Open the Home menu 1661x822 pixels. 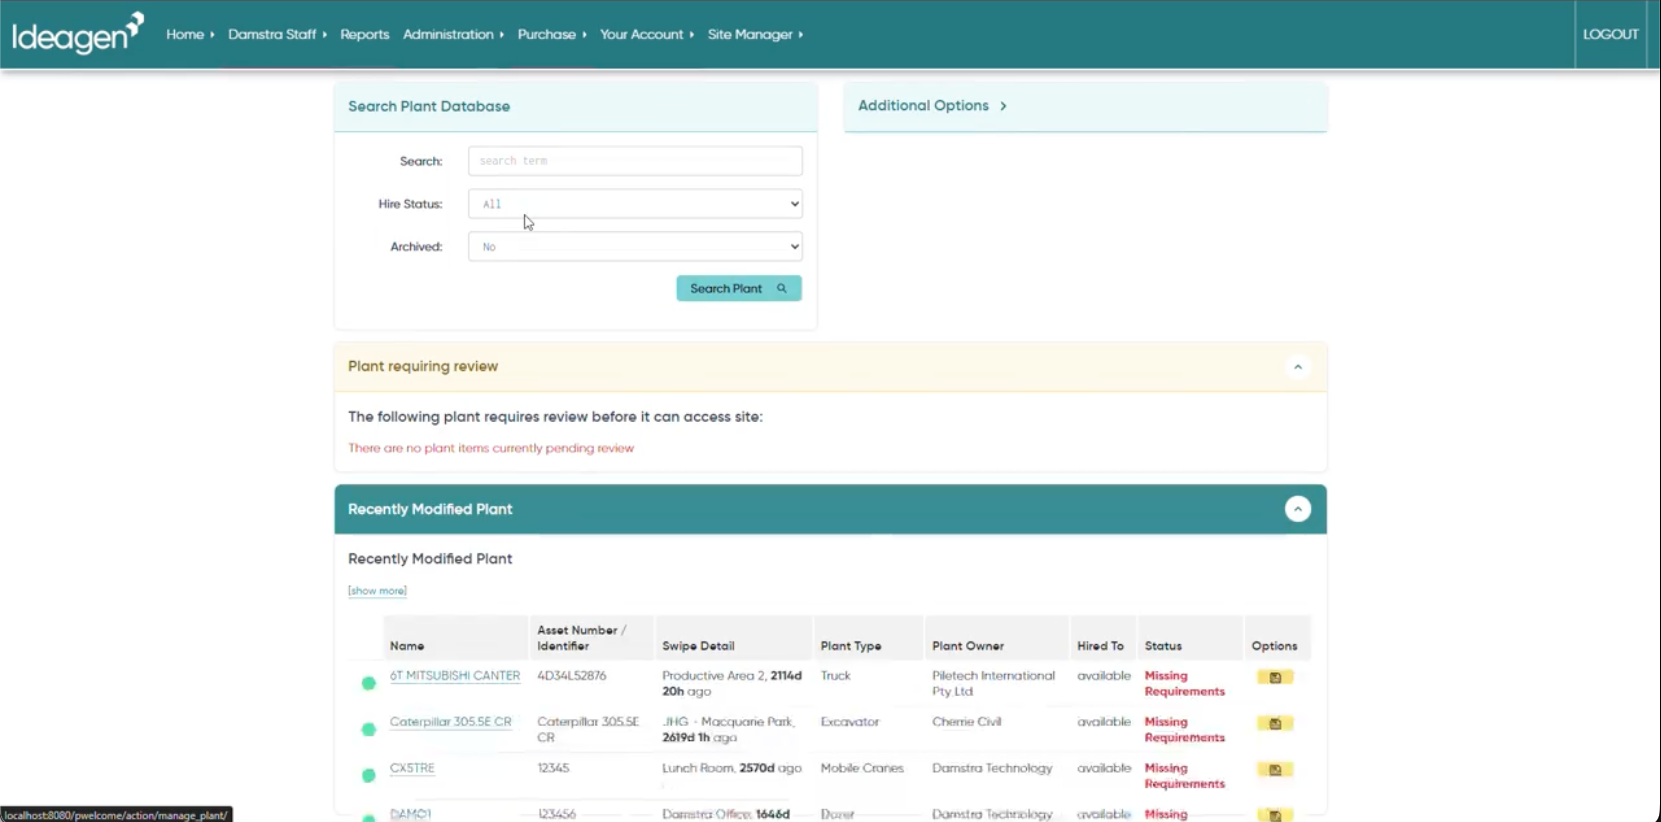[190, 34]
